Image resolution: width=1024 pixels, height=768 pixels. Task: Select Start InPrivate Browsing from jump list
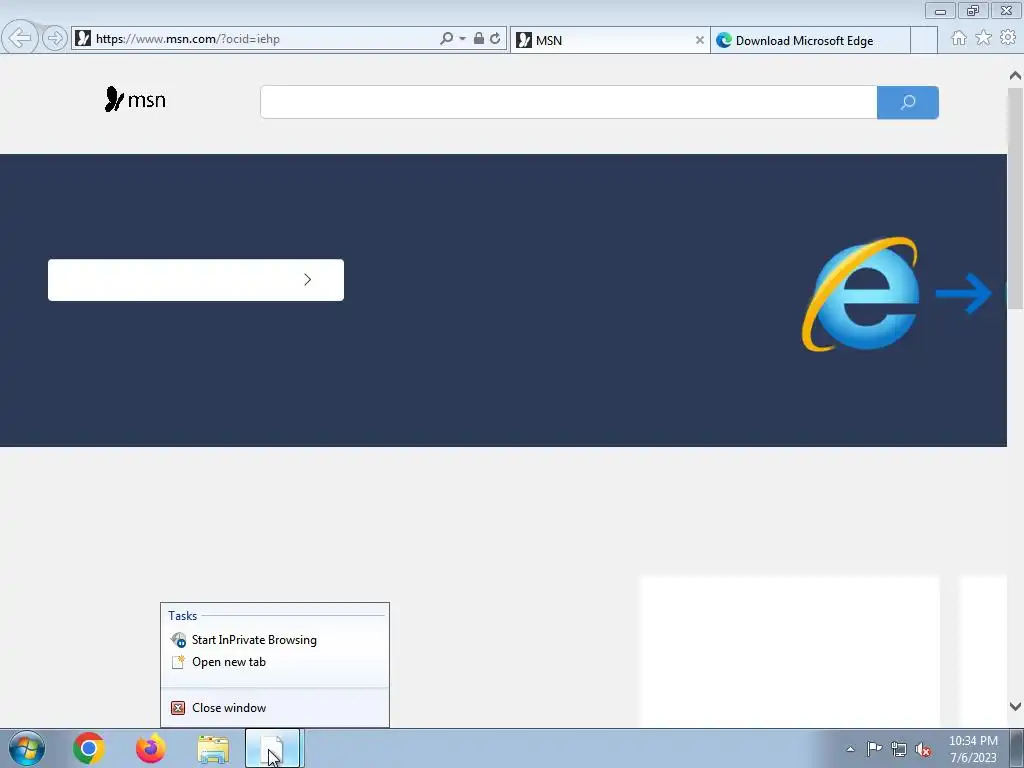coord(254,640)
